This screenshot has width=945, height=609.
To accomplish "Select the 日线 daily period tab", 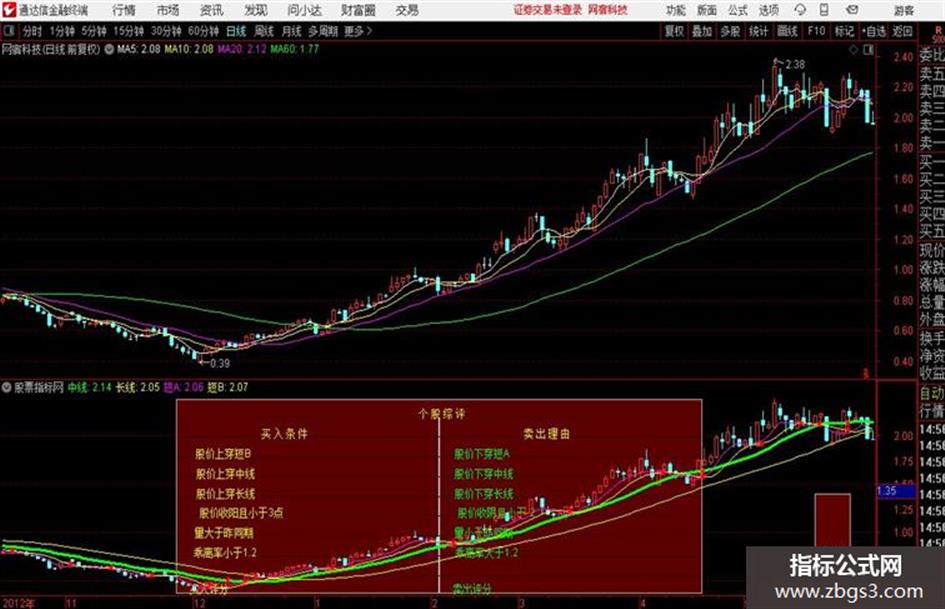I will coord(236,31).
